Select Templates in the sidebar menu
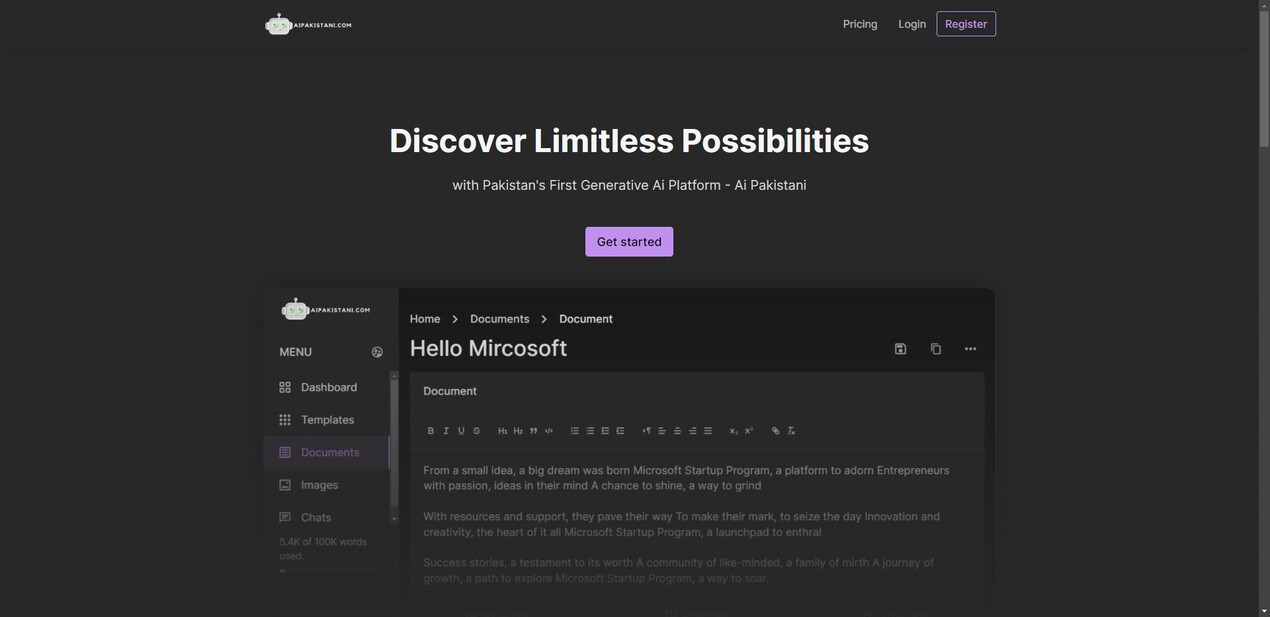This screenshot has width=1270, height=617. pyautogui.click(x=327, y=420)
